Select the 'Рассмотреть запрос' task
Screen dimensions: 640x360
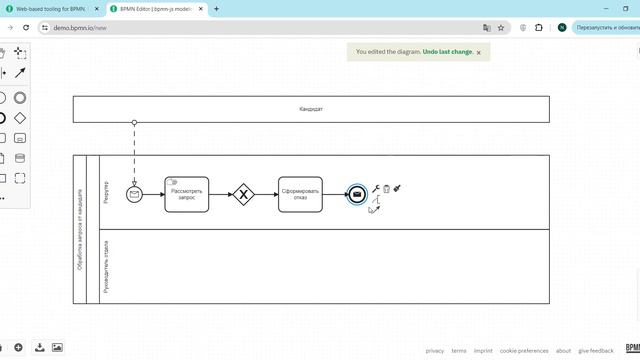187,194
